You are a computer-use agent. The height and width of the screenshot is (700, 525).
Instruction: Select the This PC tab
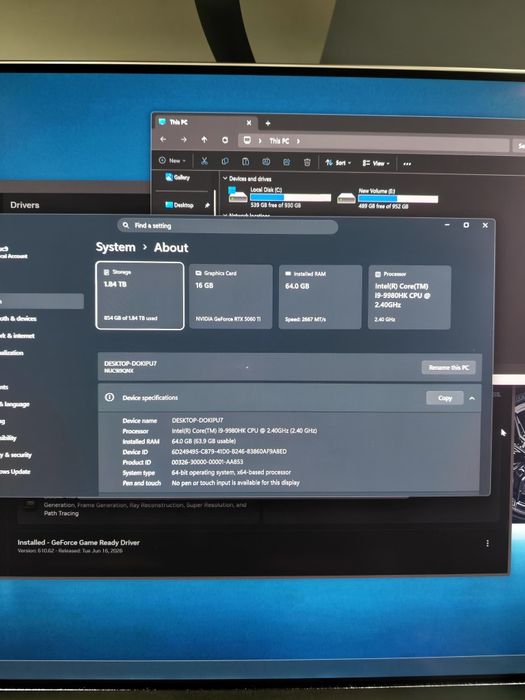pyautogui.click(x=205, y=122)
